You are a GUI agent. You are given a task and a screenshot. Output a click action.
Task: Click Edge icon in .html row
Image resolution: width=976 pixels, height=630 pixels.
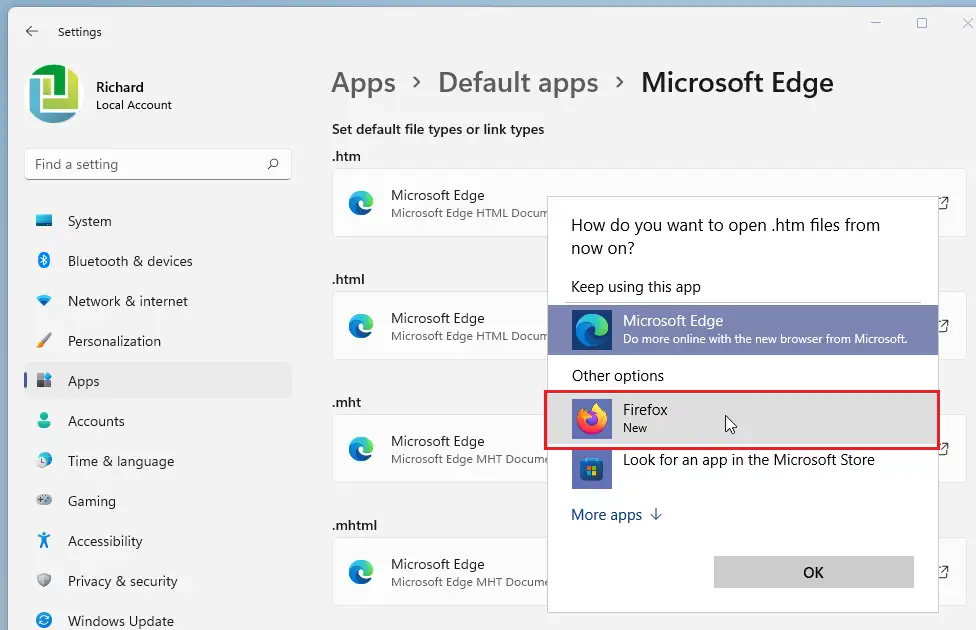361,326
